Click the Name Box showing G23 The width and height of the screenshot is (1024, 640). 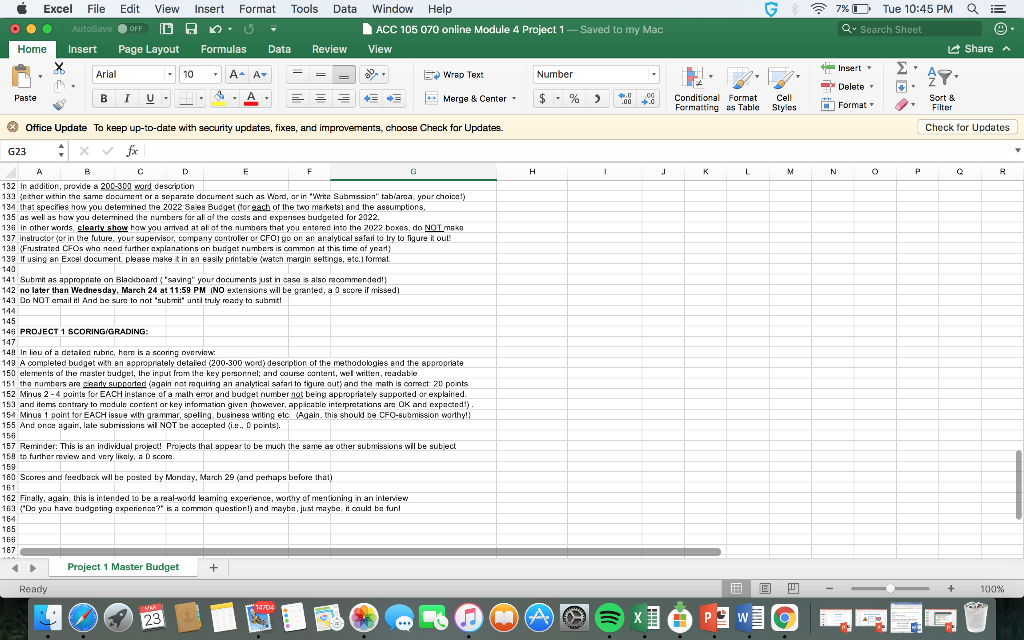[30, 151]
